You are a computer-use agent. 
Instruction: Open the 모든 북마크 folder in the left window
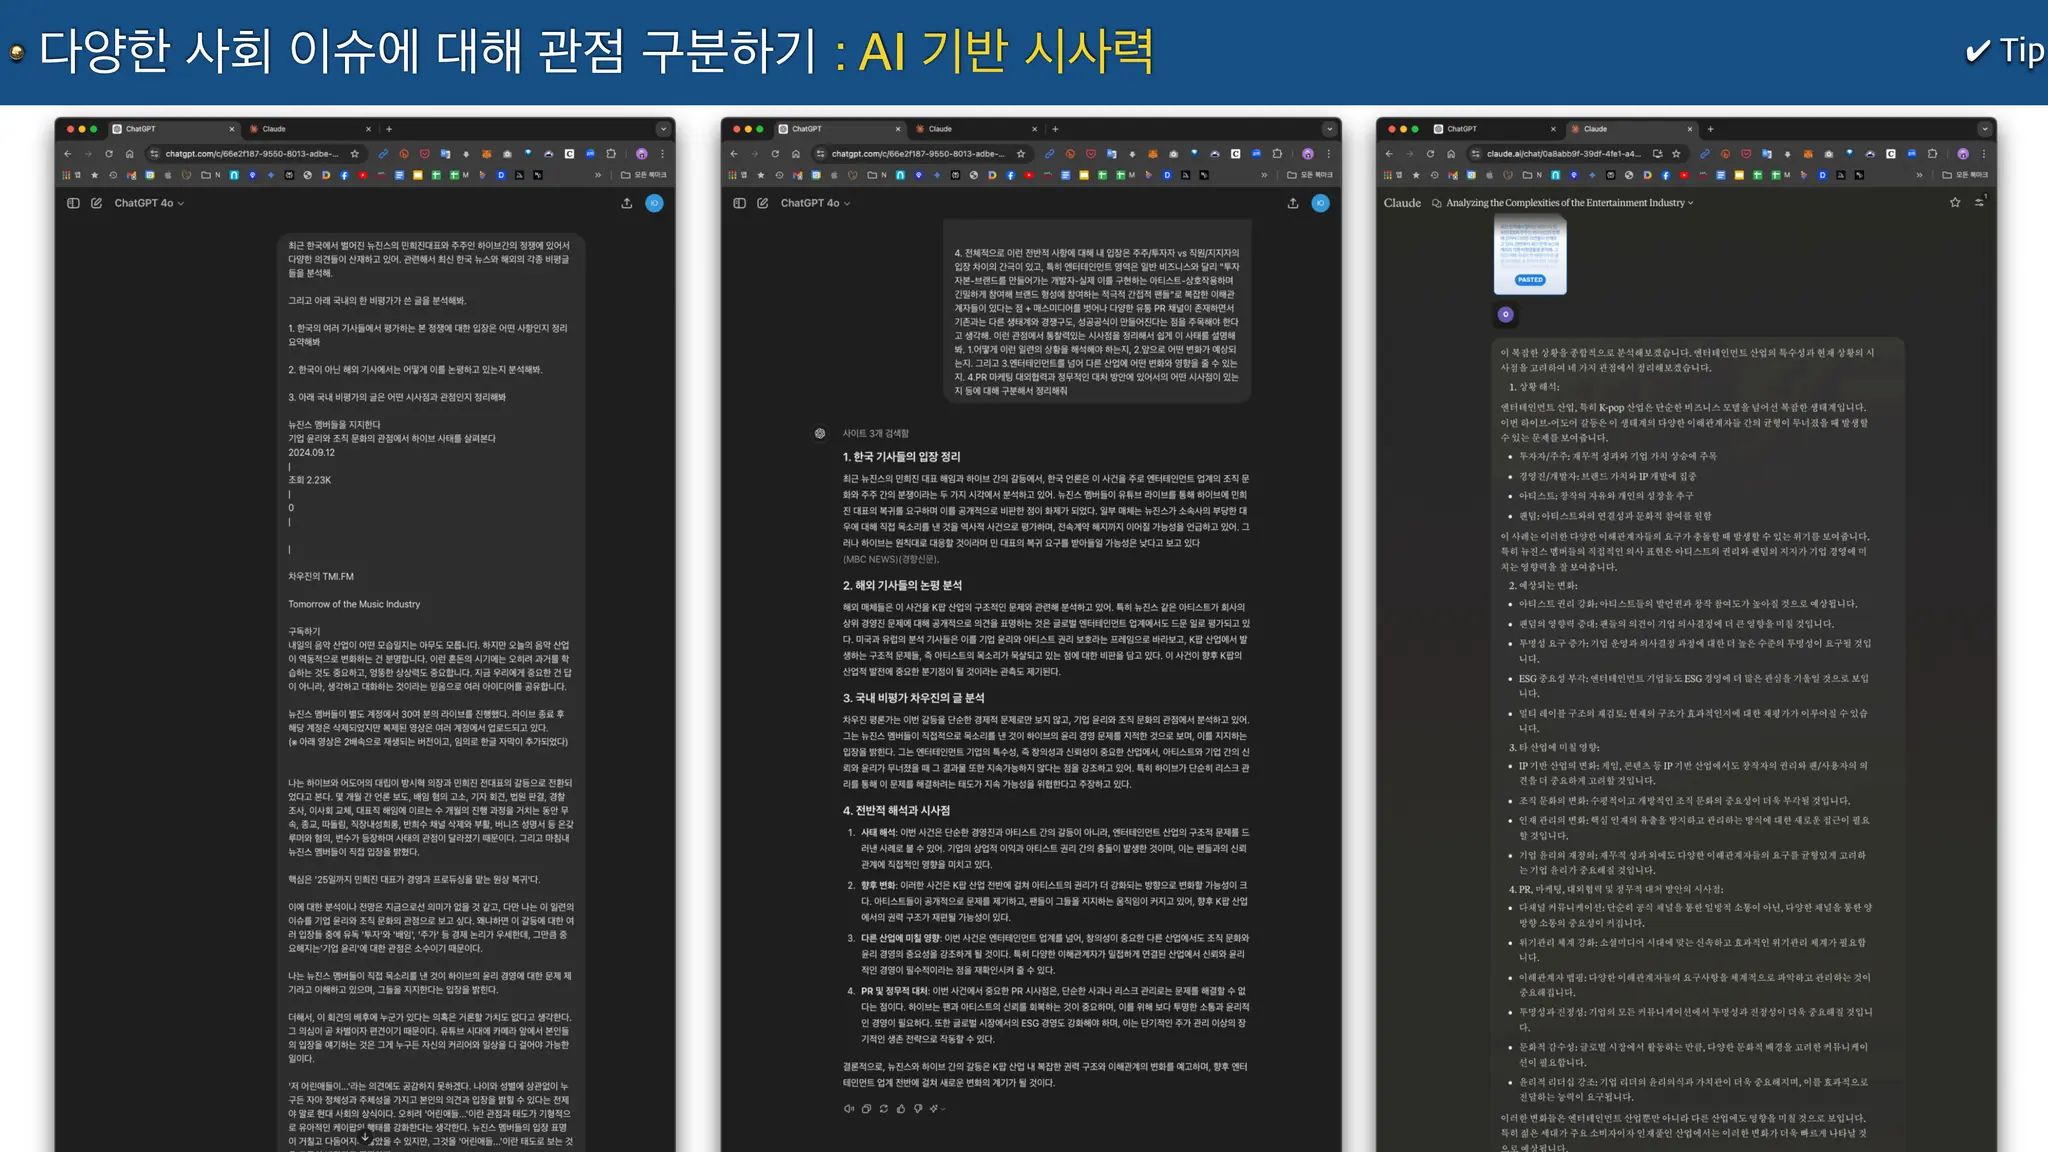644,175
